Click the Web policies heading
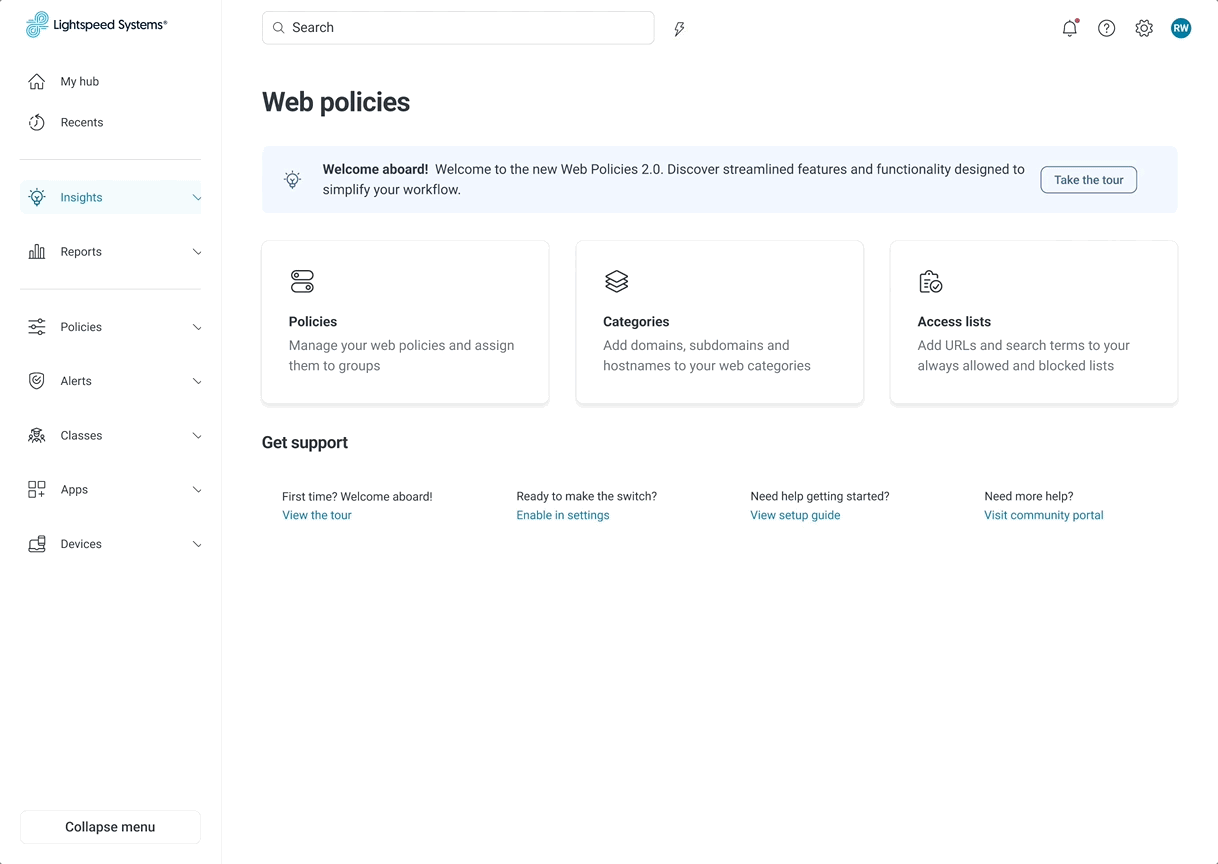 (x=336, y=102)
